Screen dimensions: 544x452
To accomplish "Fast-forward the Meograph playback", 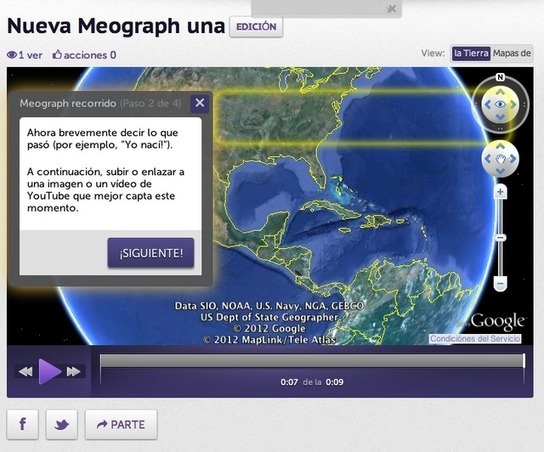I will (74, 372).
